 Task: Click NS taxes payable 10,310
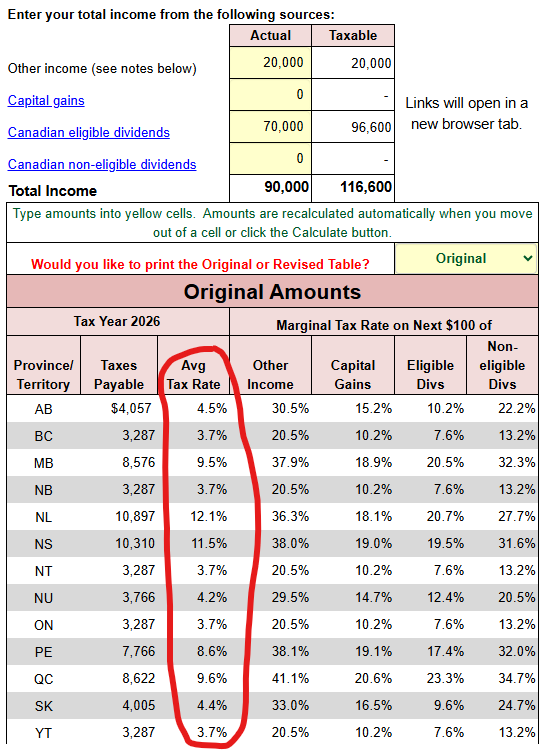(135, 543)
